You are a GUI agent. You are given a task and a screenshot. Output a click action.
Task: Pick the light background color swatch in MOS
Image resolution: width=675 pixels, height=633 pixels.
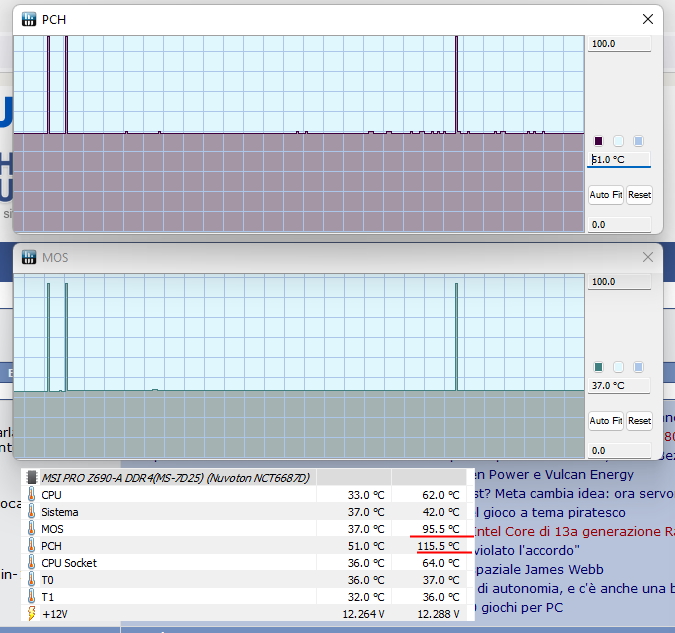coord(618,367)
